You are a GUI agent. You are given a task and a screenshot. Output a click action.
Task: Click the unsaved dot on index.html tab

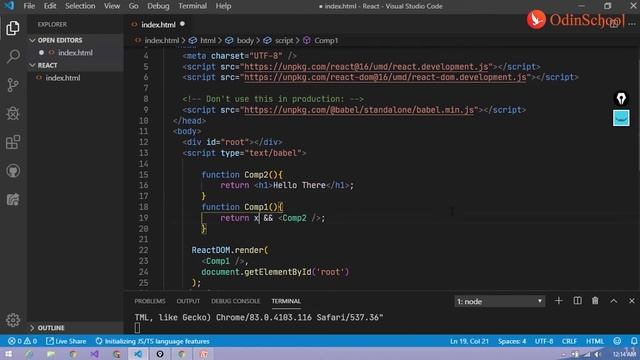[182, 24]
